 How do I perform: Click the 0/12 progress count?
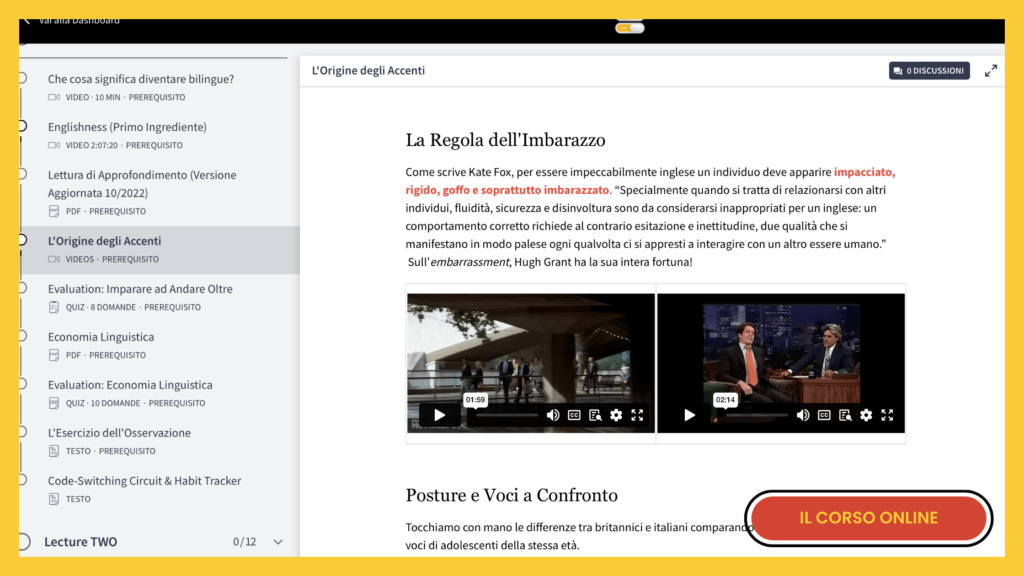(244, 542)
